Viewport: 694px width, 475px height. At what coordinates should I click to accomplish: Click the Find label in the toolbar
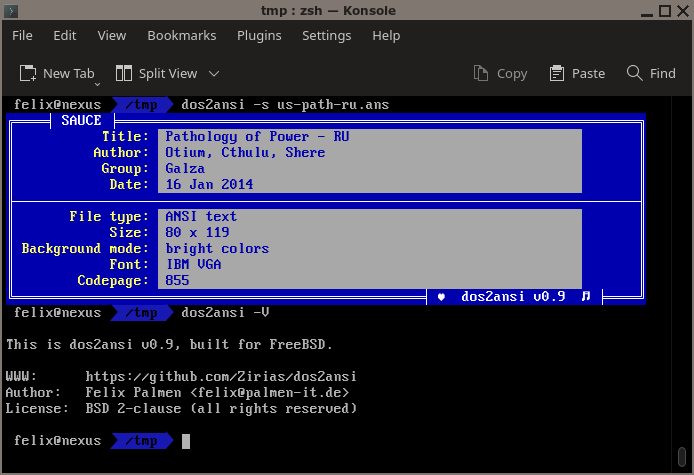(x=663, y=73)
